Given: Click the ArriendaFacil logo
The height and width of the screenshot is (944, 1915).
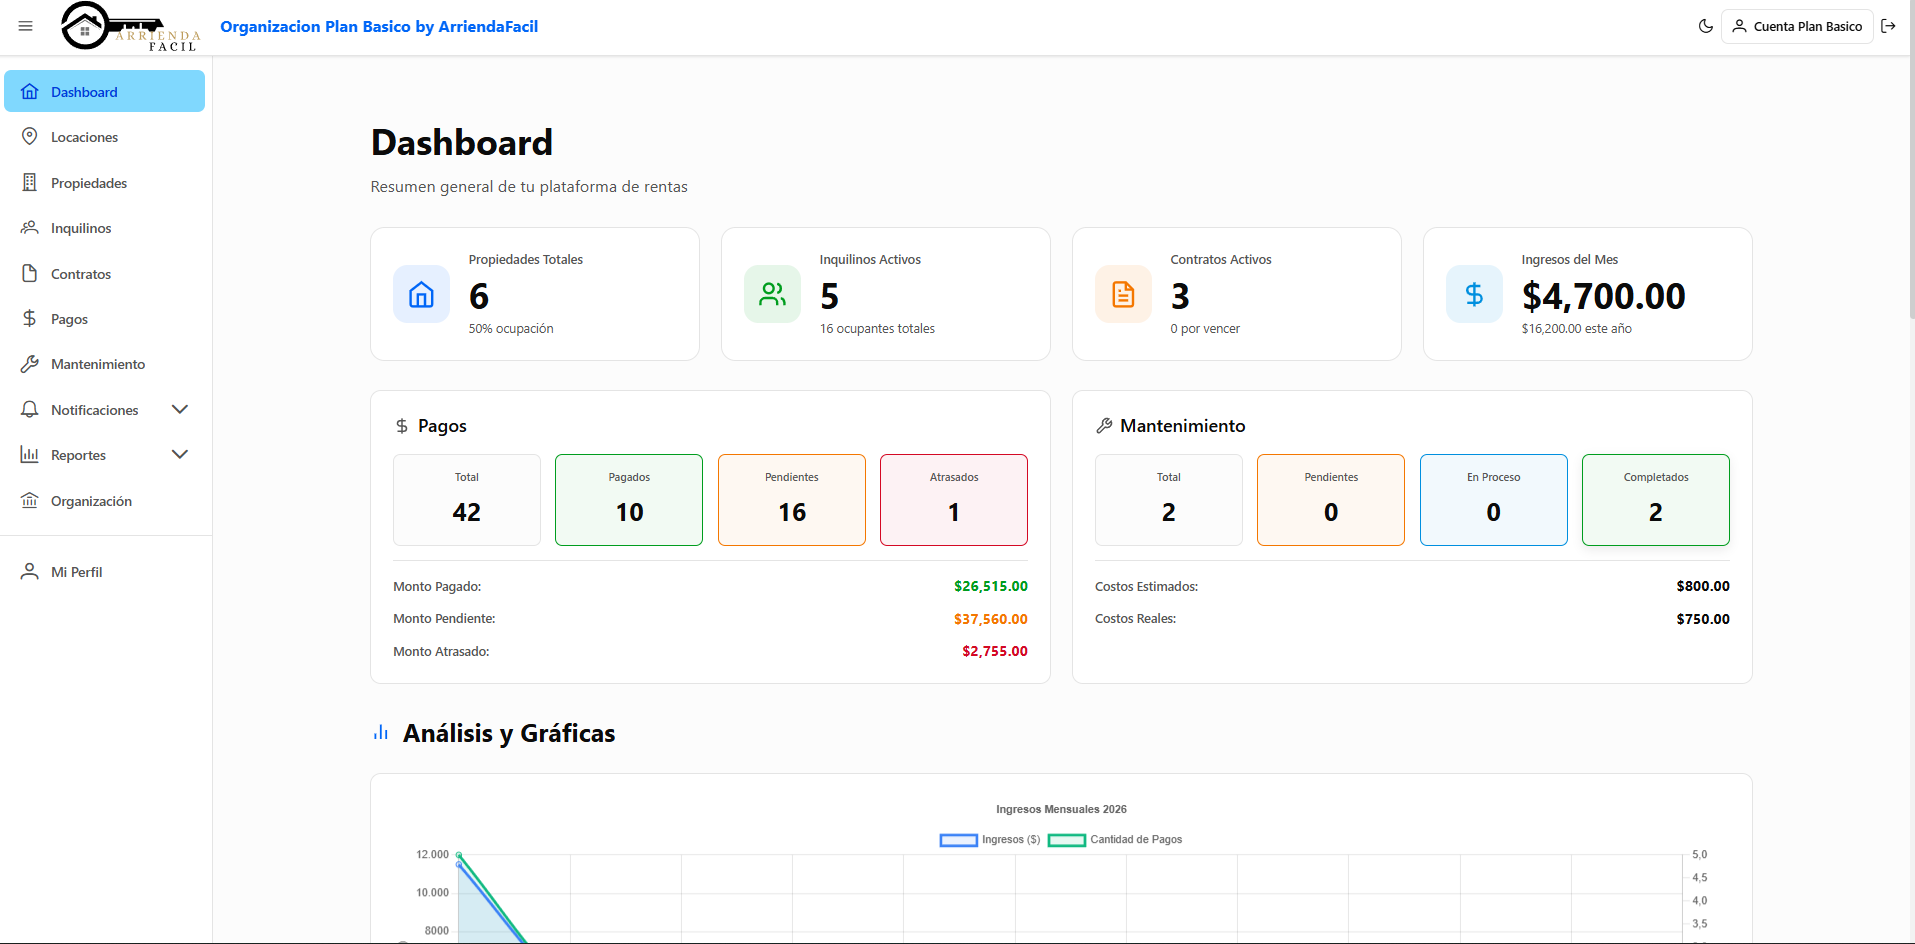Looking at the screenshot, I should 131,27.
